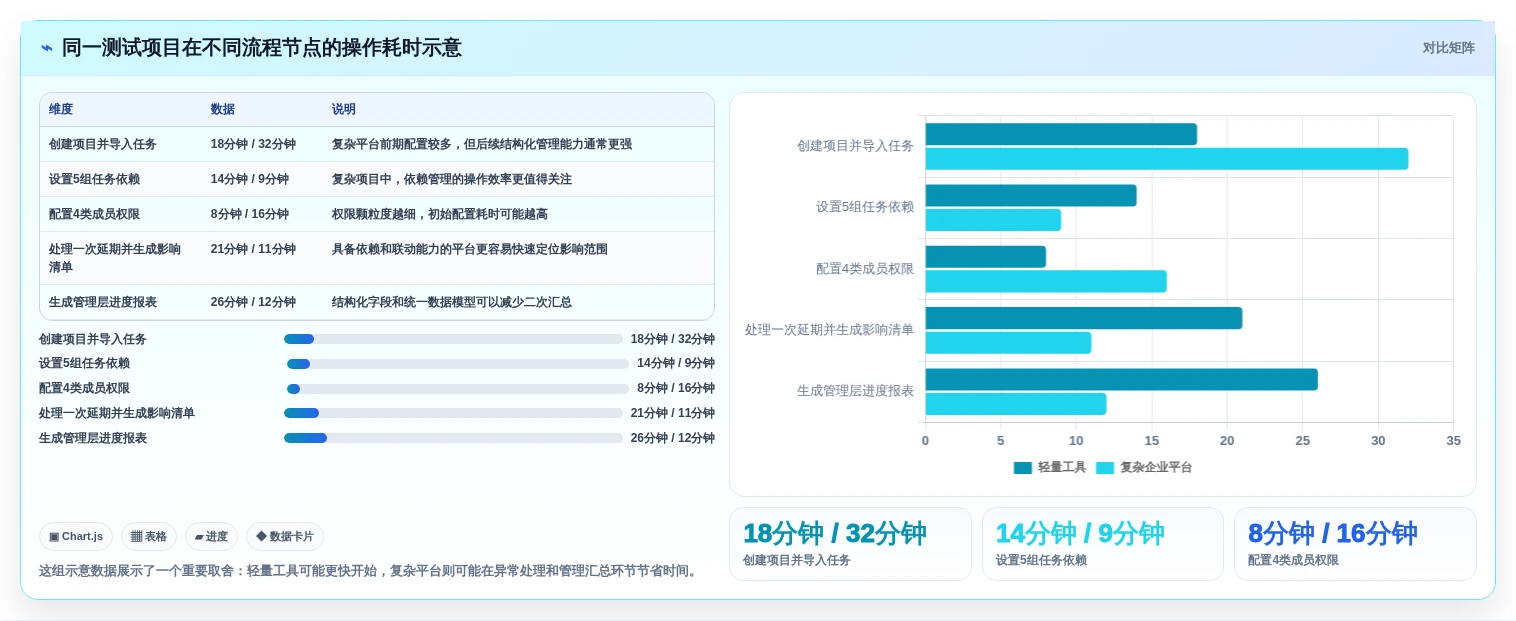Image resolution: width=1516 pixels, height=621 pixels.
Task: Click the 维度 column header
Action: click(x=61, y=110)
